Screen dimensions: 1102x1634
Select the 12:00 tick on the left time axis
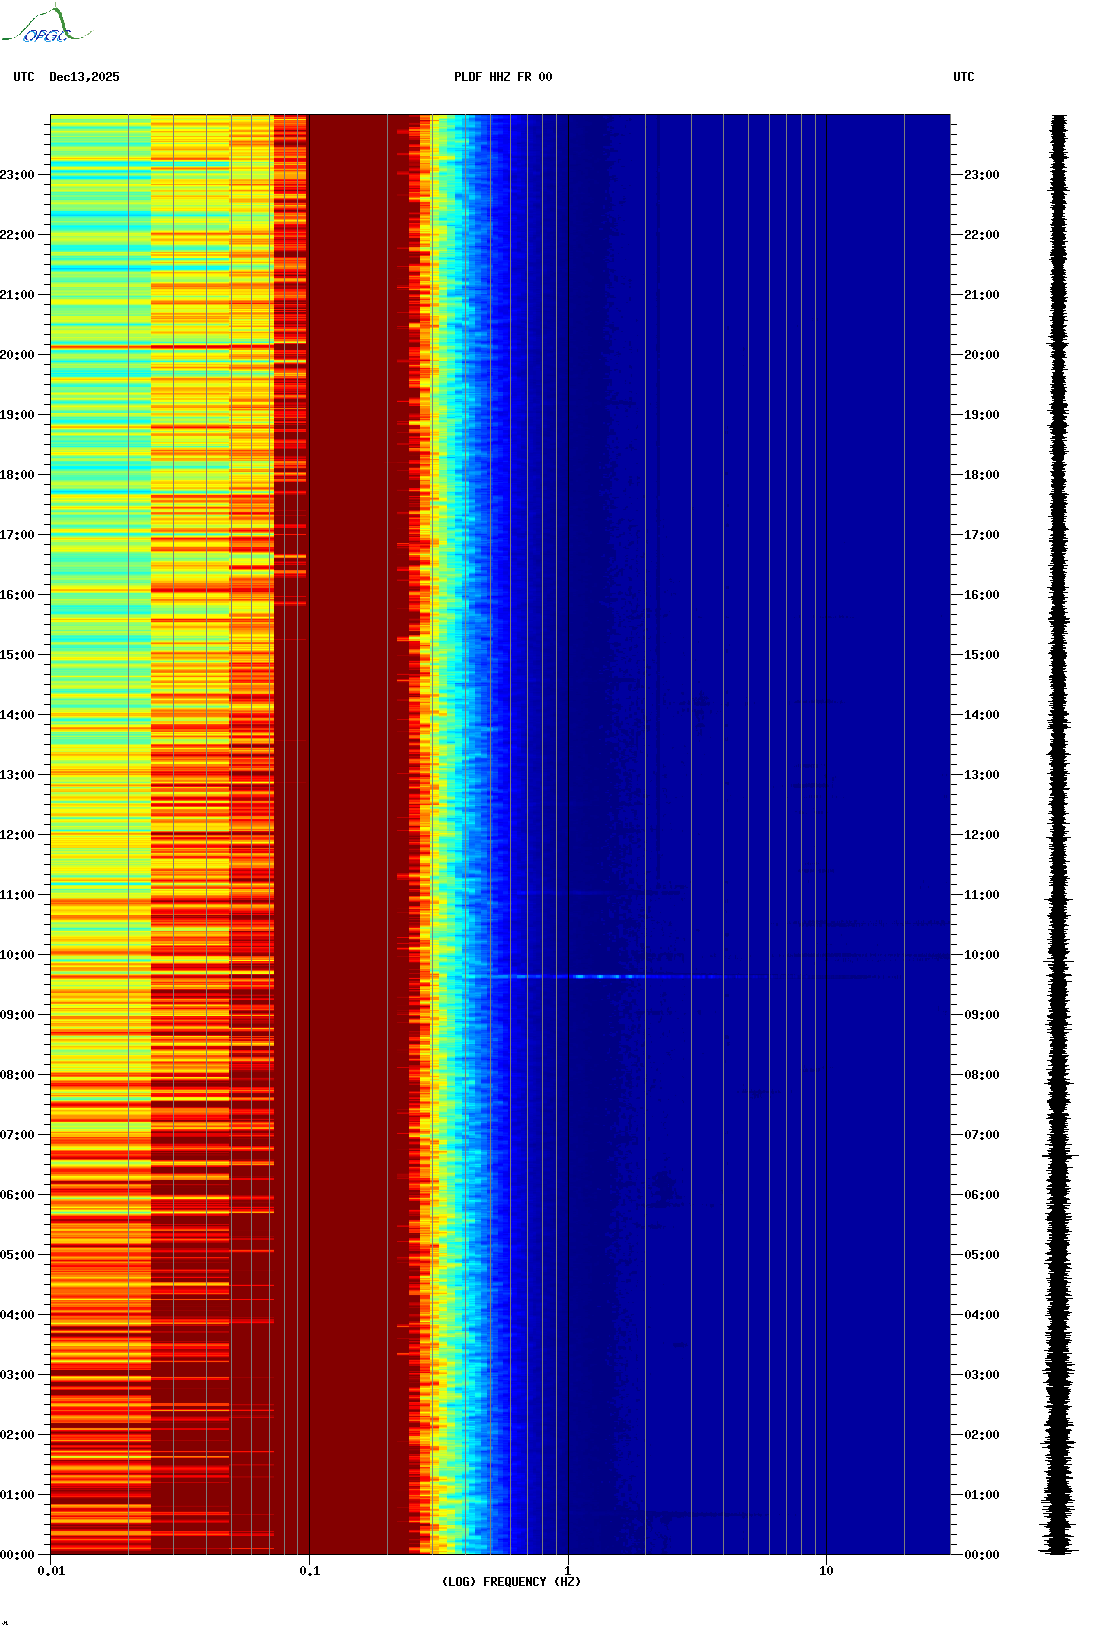pyautogui.click(x=18, y=835)
